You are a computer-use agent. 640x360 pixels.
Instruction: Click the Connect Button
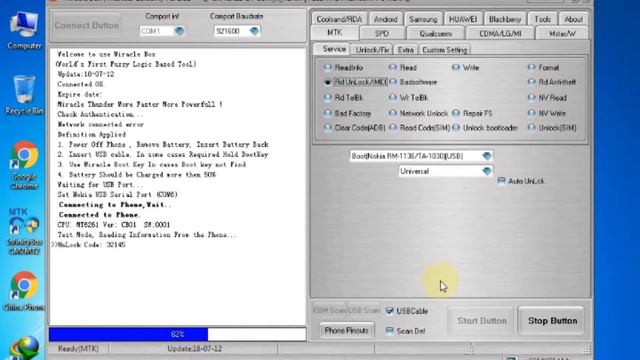pyautogui.click(x=87, y=25)
